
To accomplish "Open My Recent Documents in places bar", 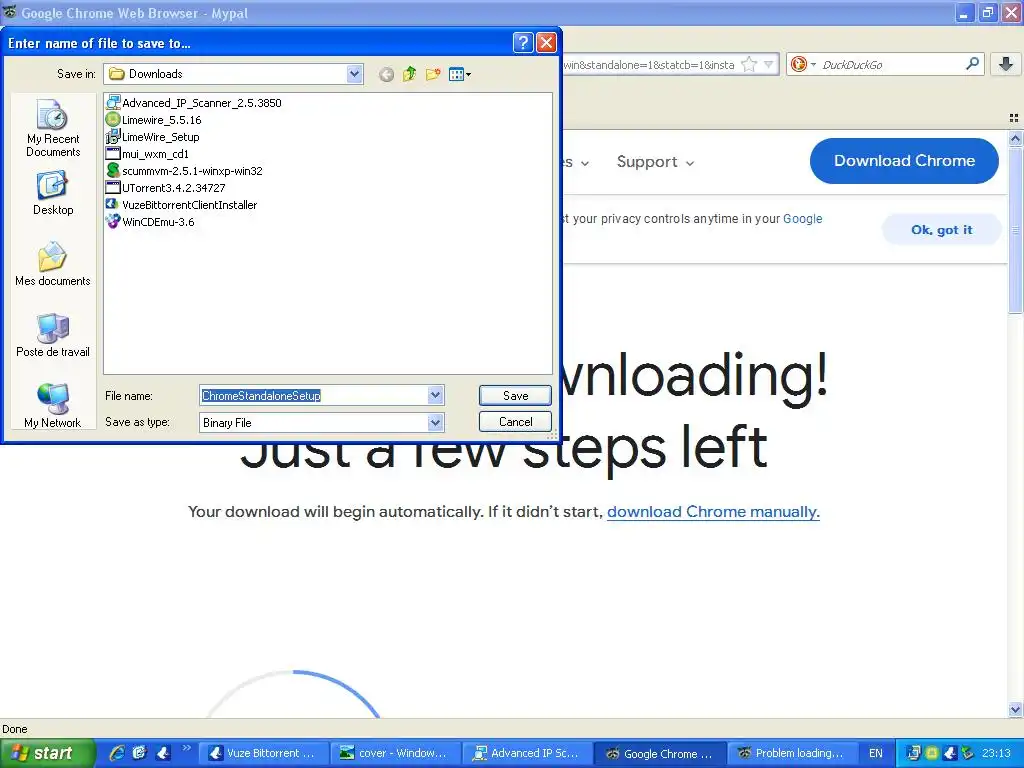I will [53, 129].
